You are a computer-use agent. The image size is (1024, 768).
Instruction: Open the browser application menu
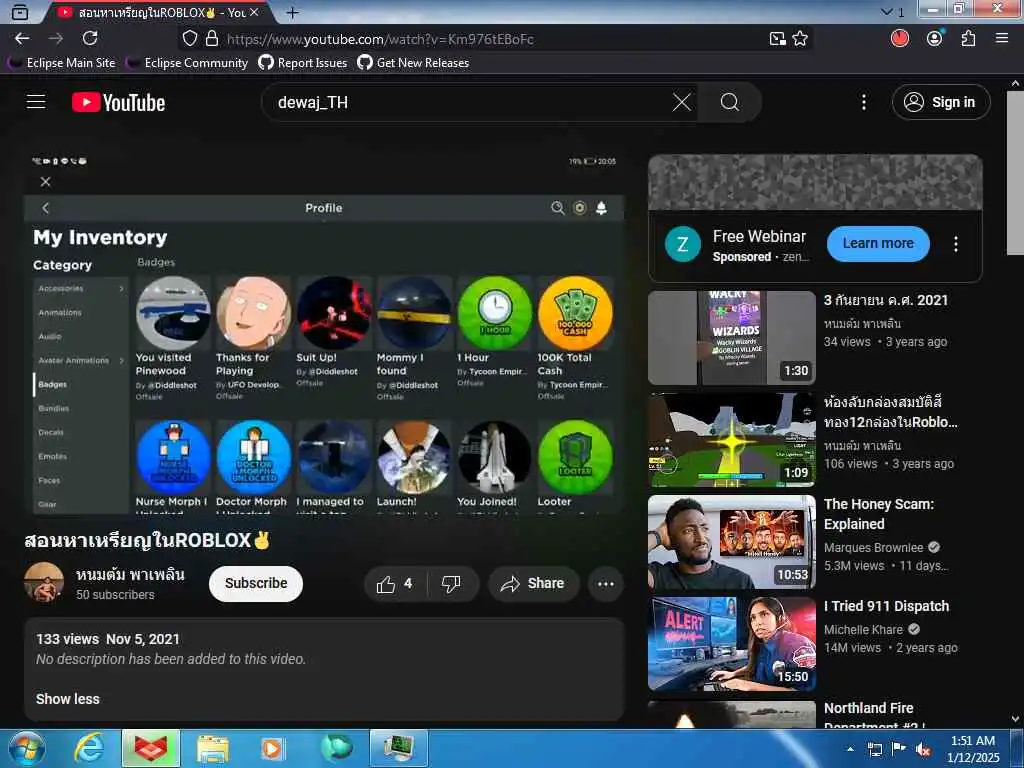coord(1002,39)
